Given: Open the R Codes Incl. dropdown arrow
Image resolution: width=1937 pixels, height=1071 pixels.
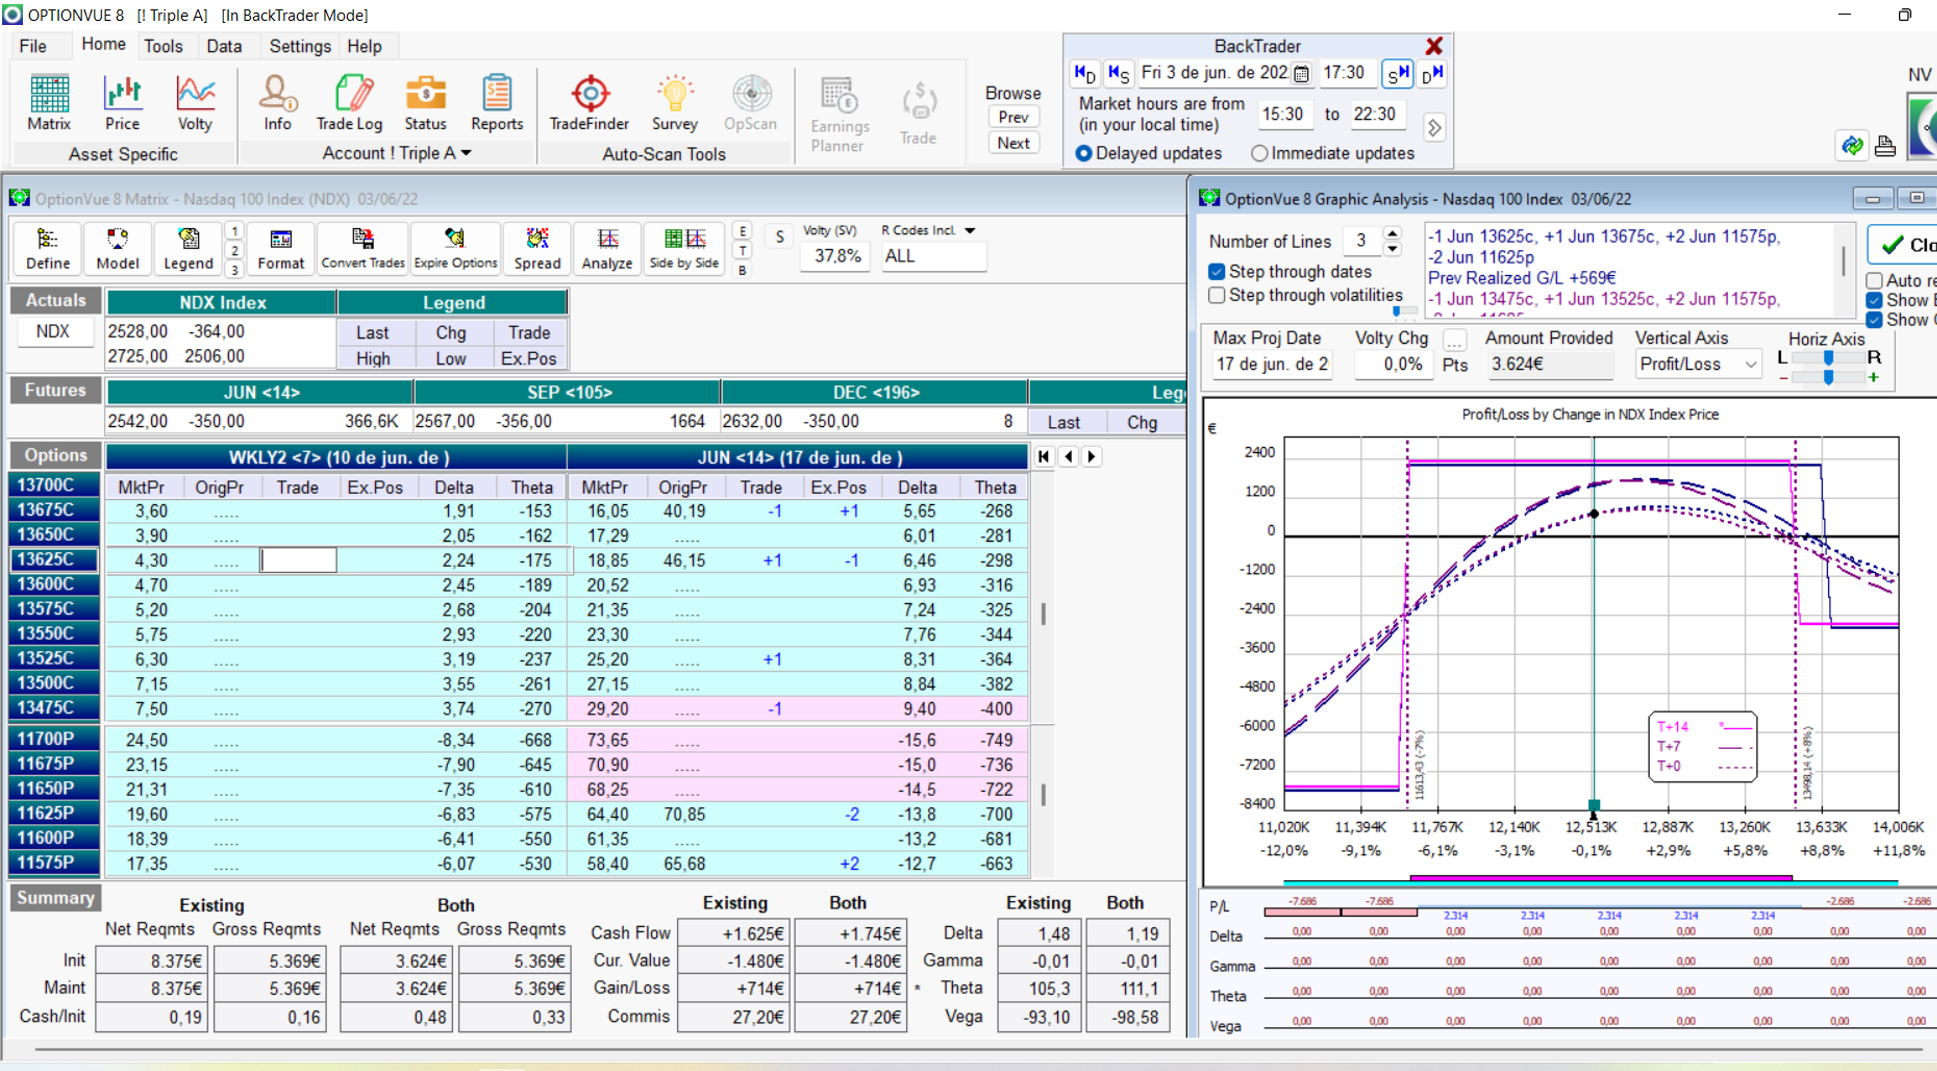Looking at the screenshot, I should [x=969, y=230].
